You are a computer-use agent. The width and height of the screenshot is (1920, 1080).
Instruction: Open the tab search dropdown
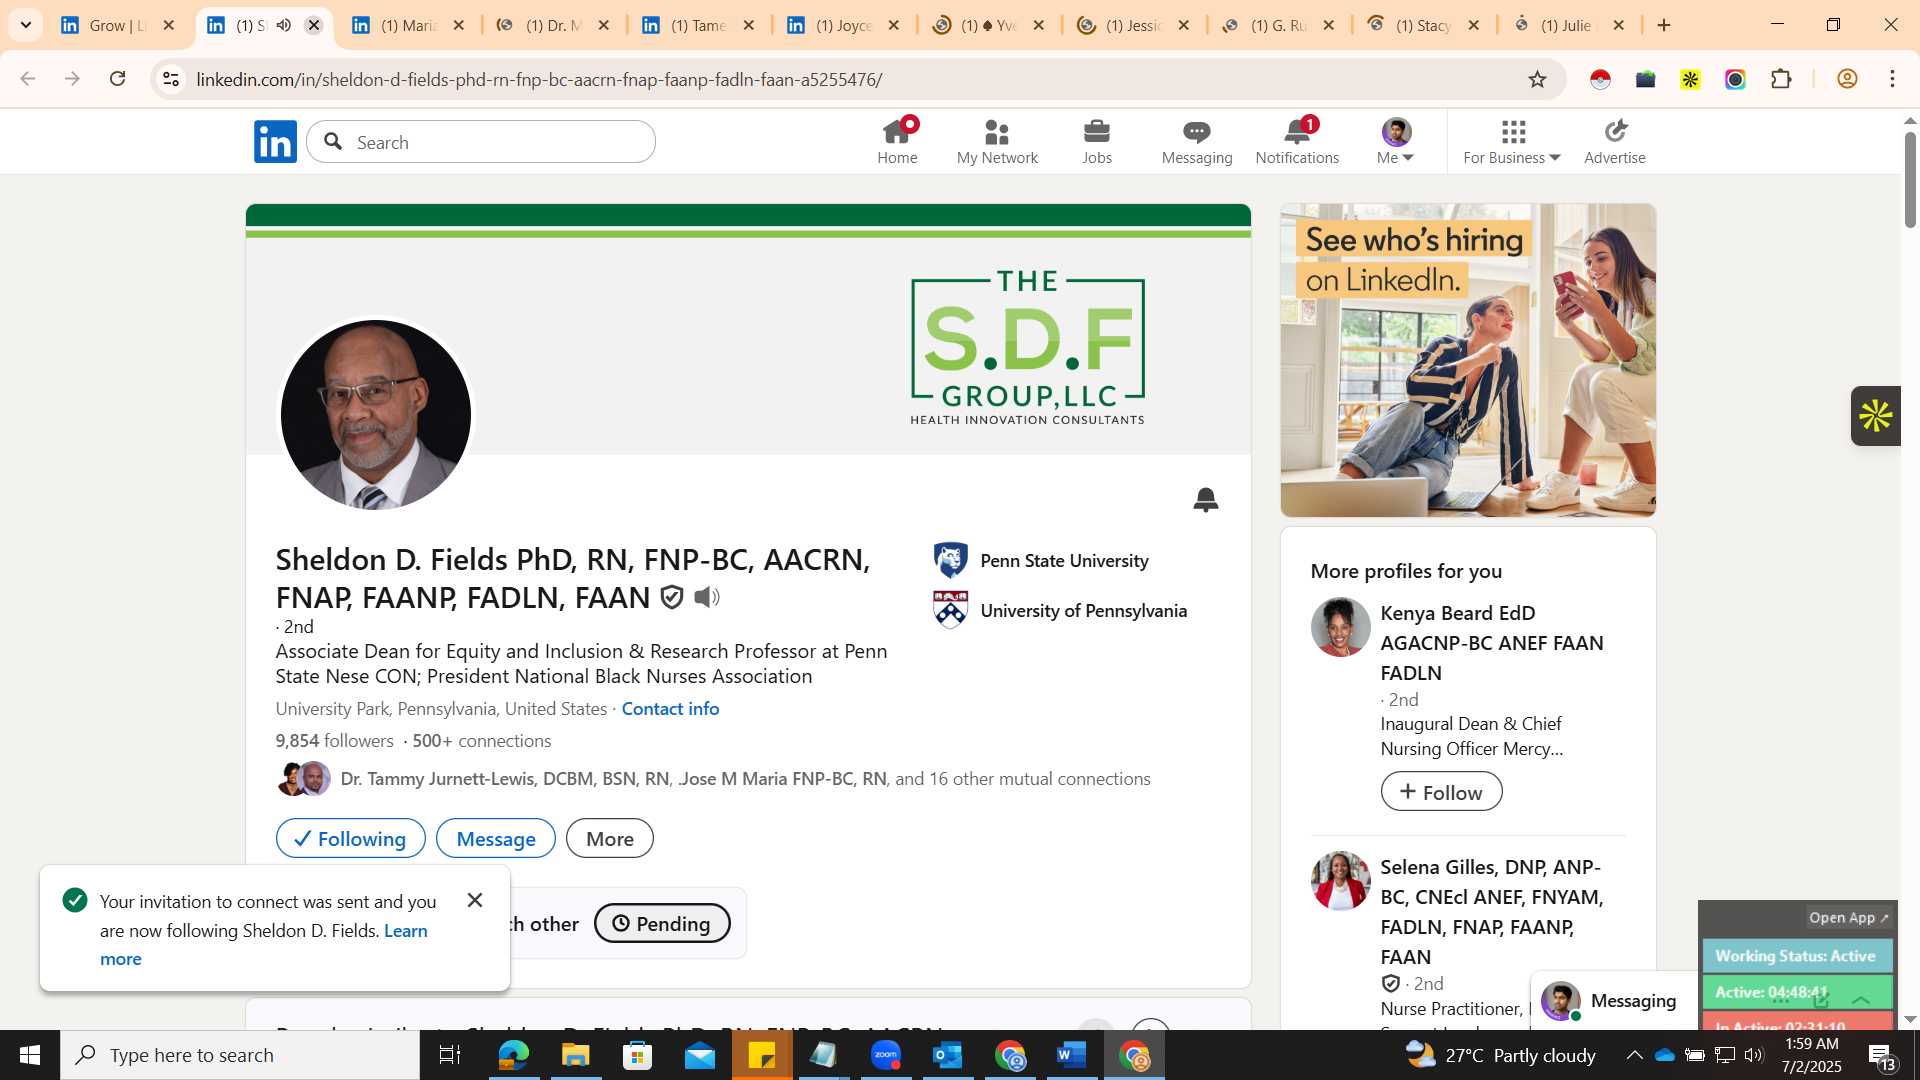(26, 25)
